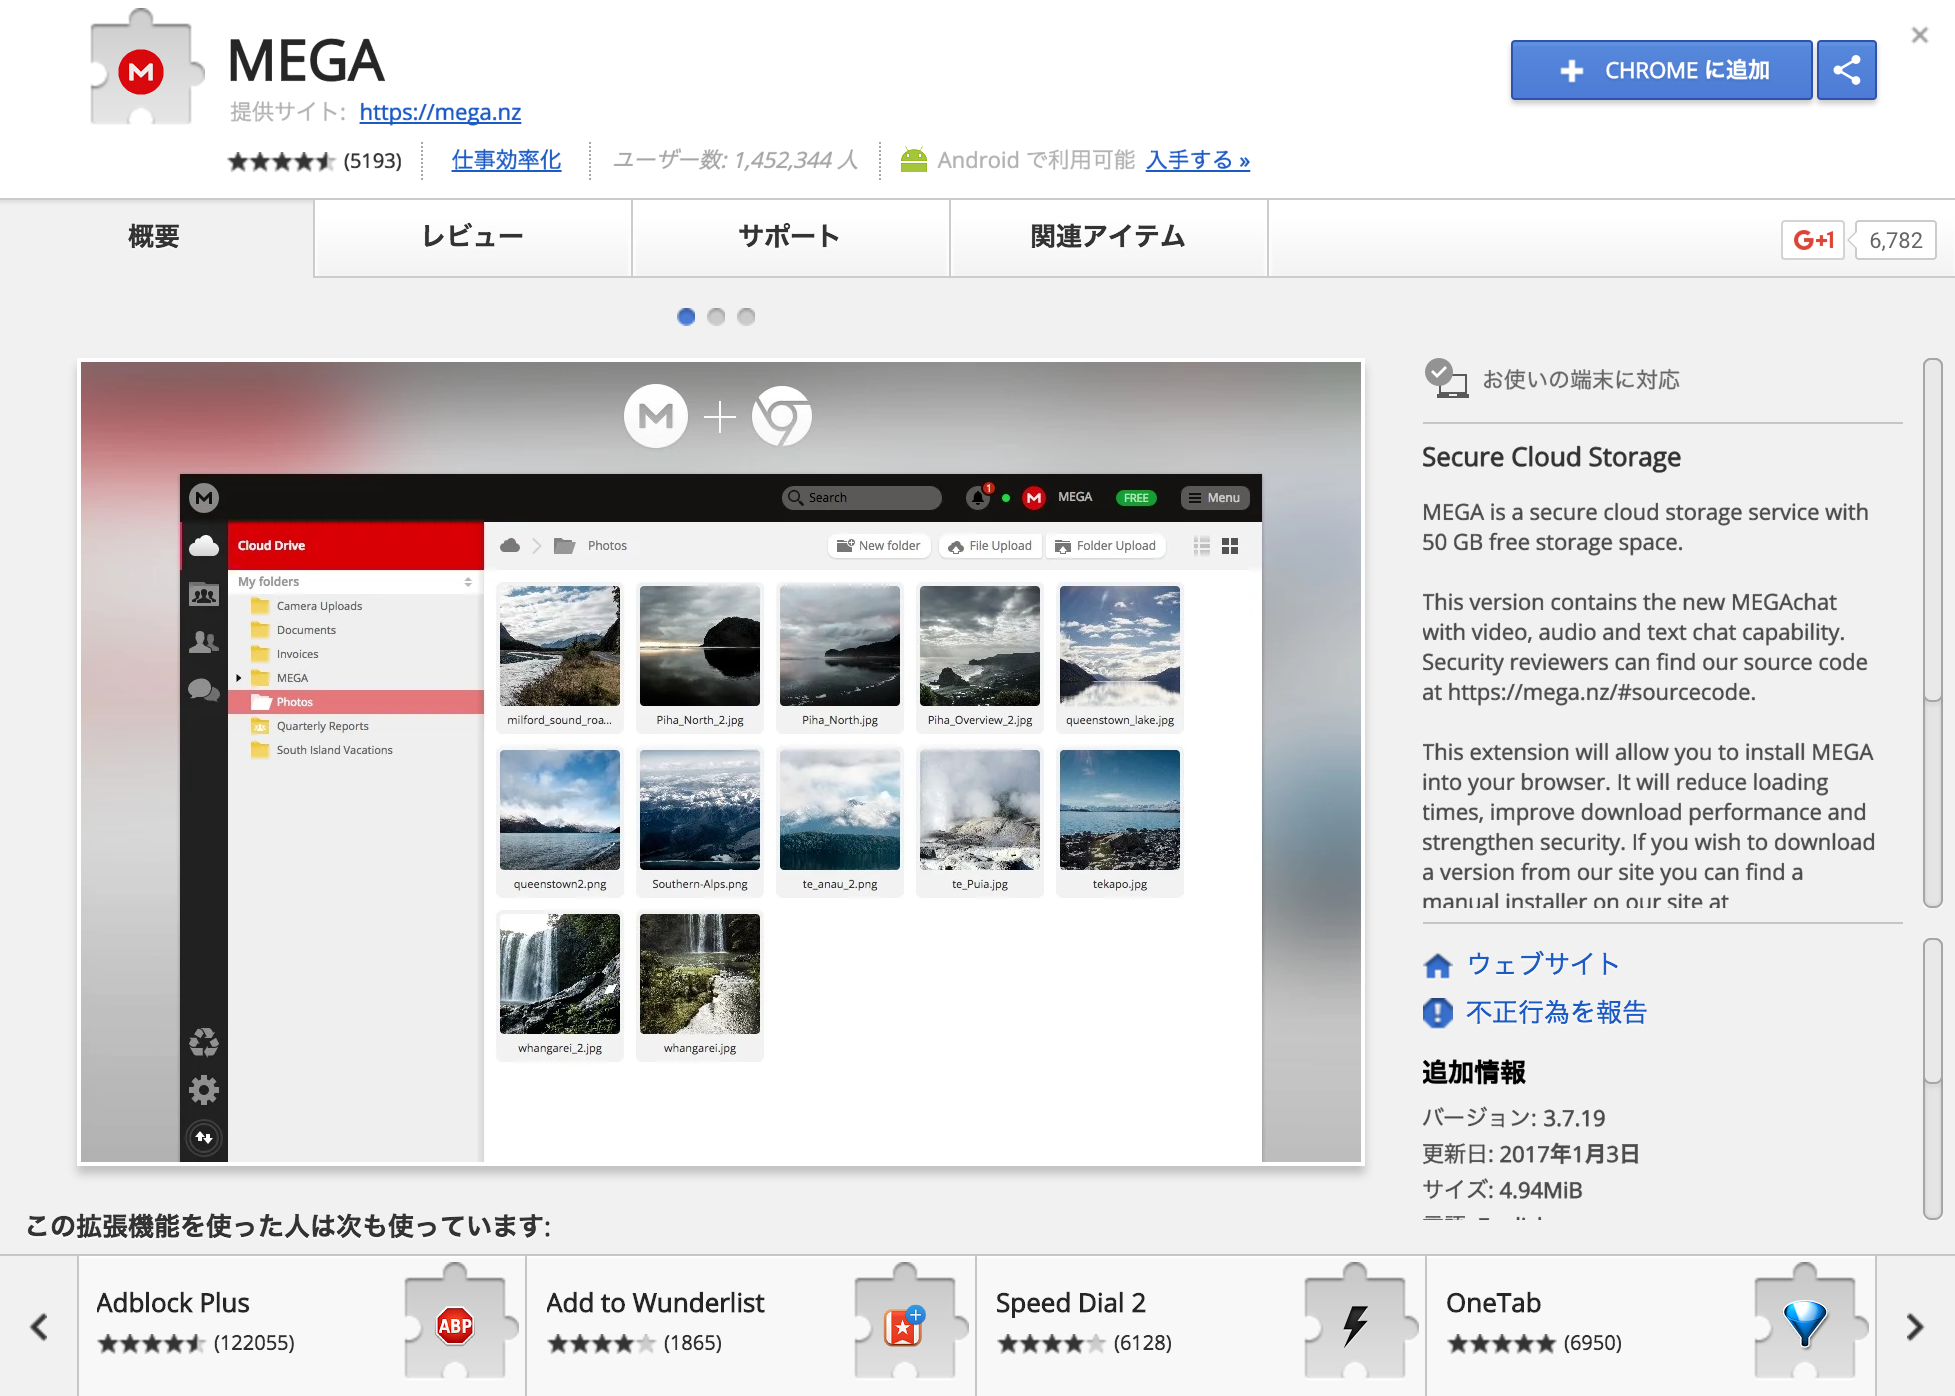Click the CHROME に追加 button
The height and width of the screenshot is (1396, 1955).
click(x=1661, y=70)
